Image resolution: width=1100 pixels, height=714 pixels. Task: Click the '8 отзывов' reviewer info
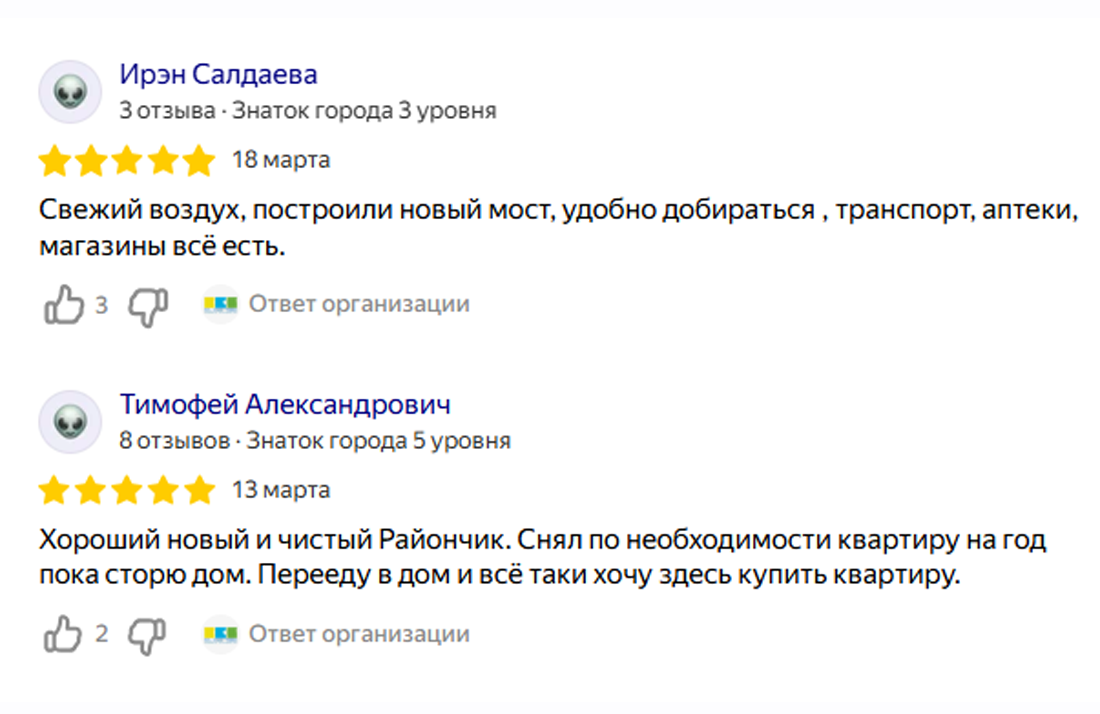pyautogui.click(x=175, y=440)
